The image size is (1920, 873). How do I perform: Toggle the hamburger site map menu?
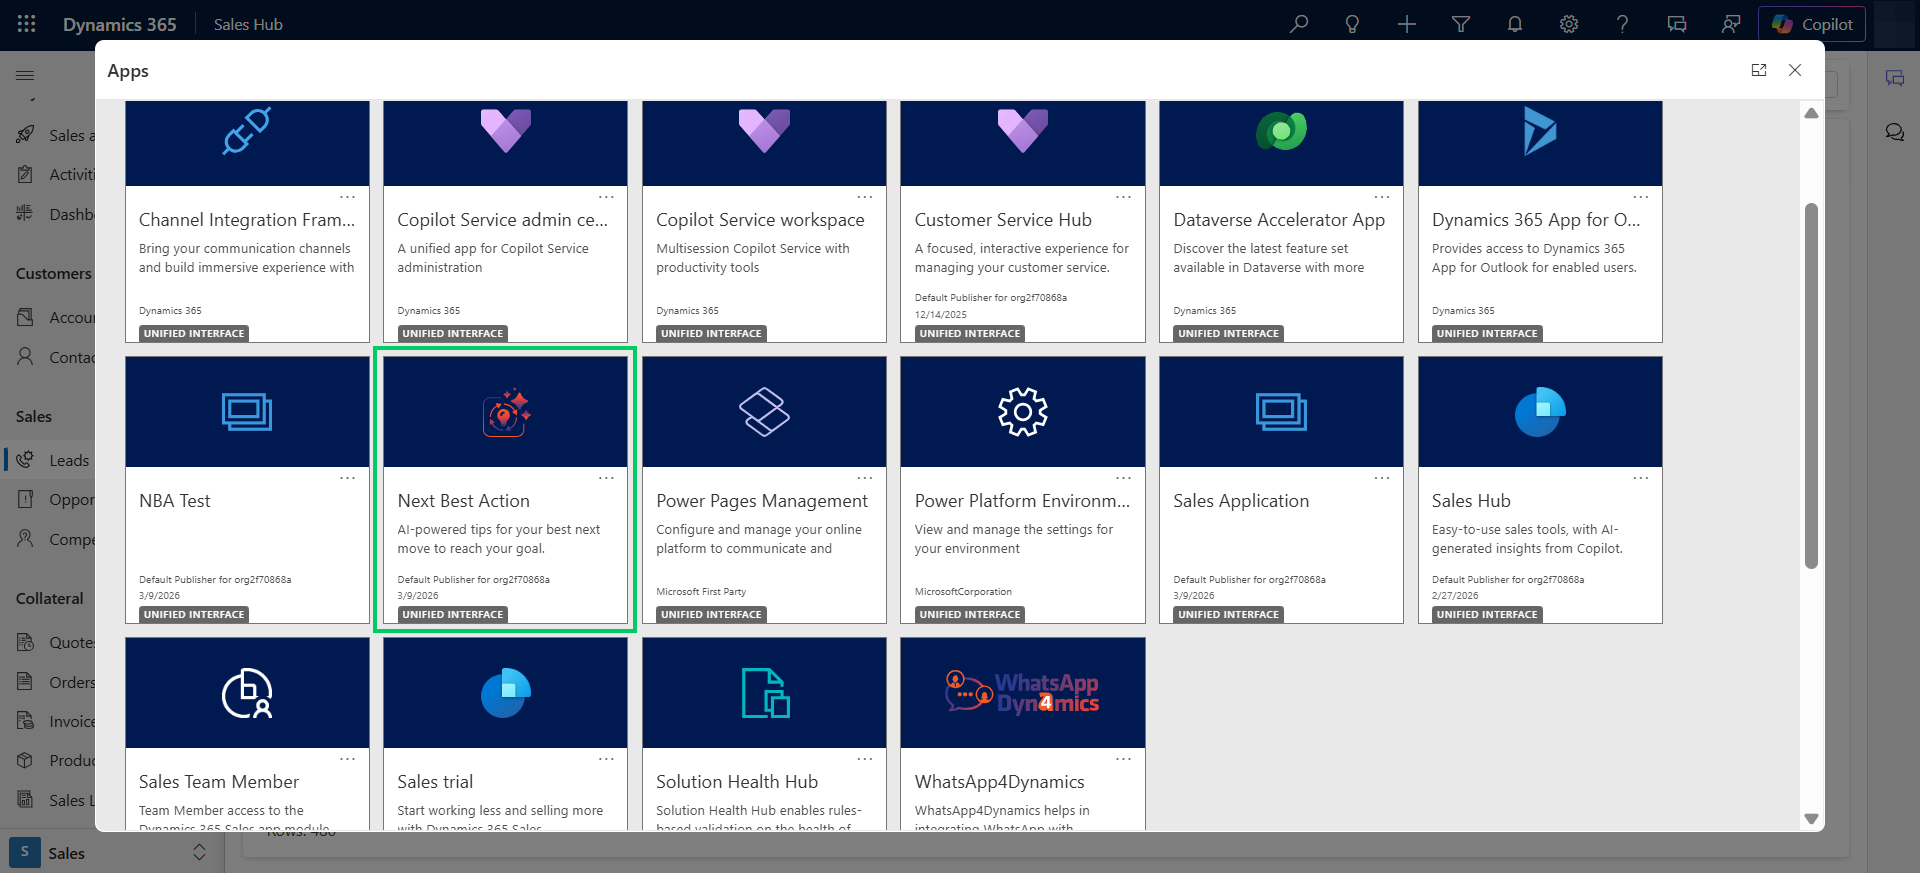coord(25,75)
